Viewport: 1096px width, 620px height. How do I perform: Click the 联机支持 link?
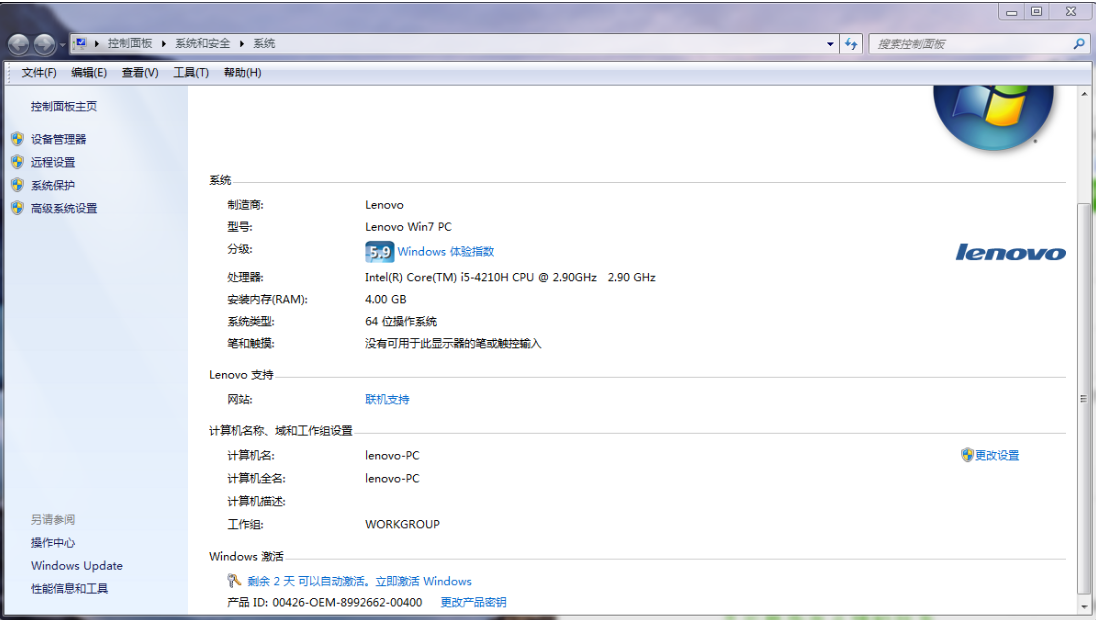[x=386, y=399]
